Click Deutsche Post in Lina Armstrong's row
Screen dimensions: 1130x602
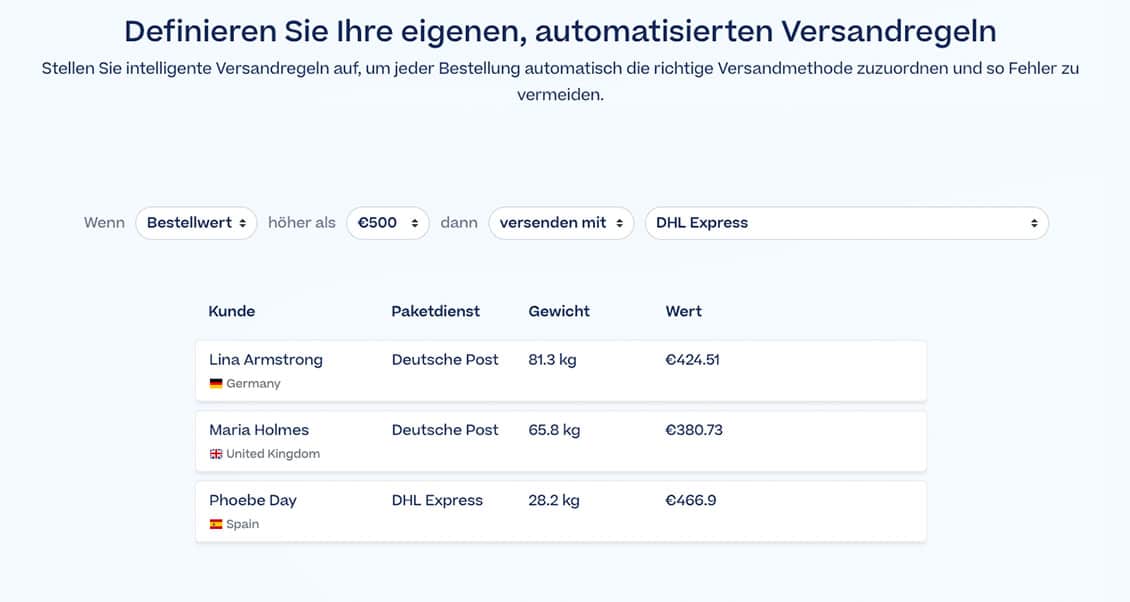point(445,360)
